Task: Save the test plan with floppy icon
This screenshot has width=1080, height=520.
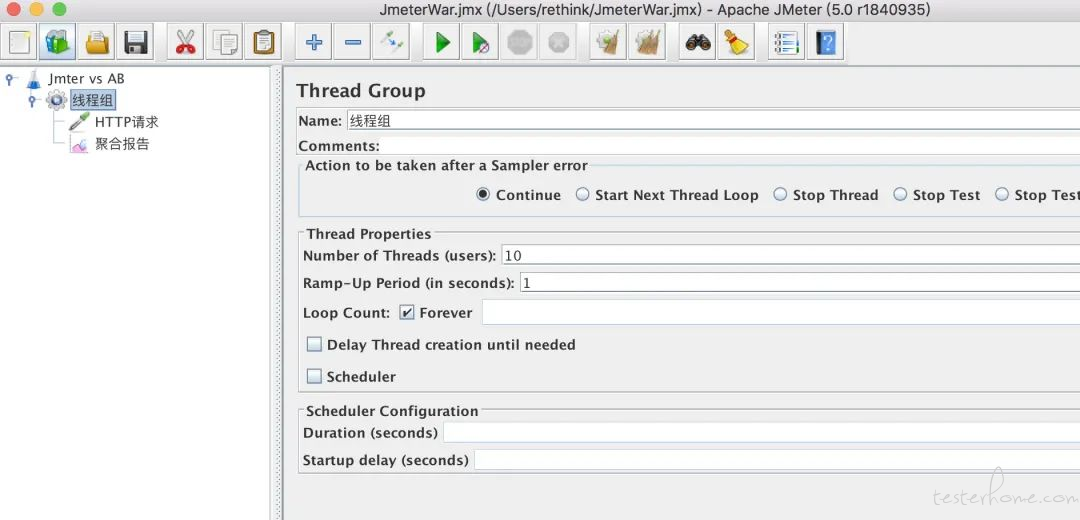Action: 136,43
